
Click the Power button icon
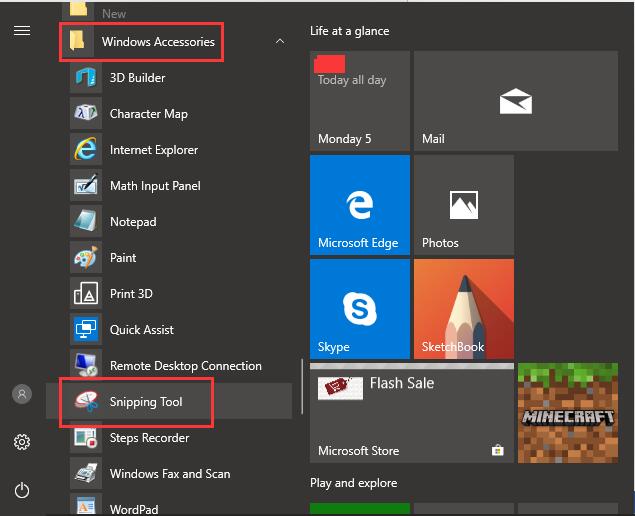(x=22, y=490)
